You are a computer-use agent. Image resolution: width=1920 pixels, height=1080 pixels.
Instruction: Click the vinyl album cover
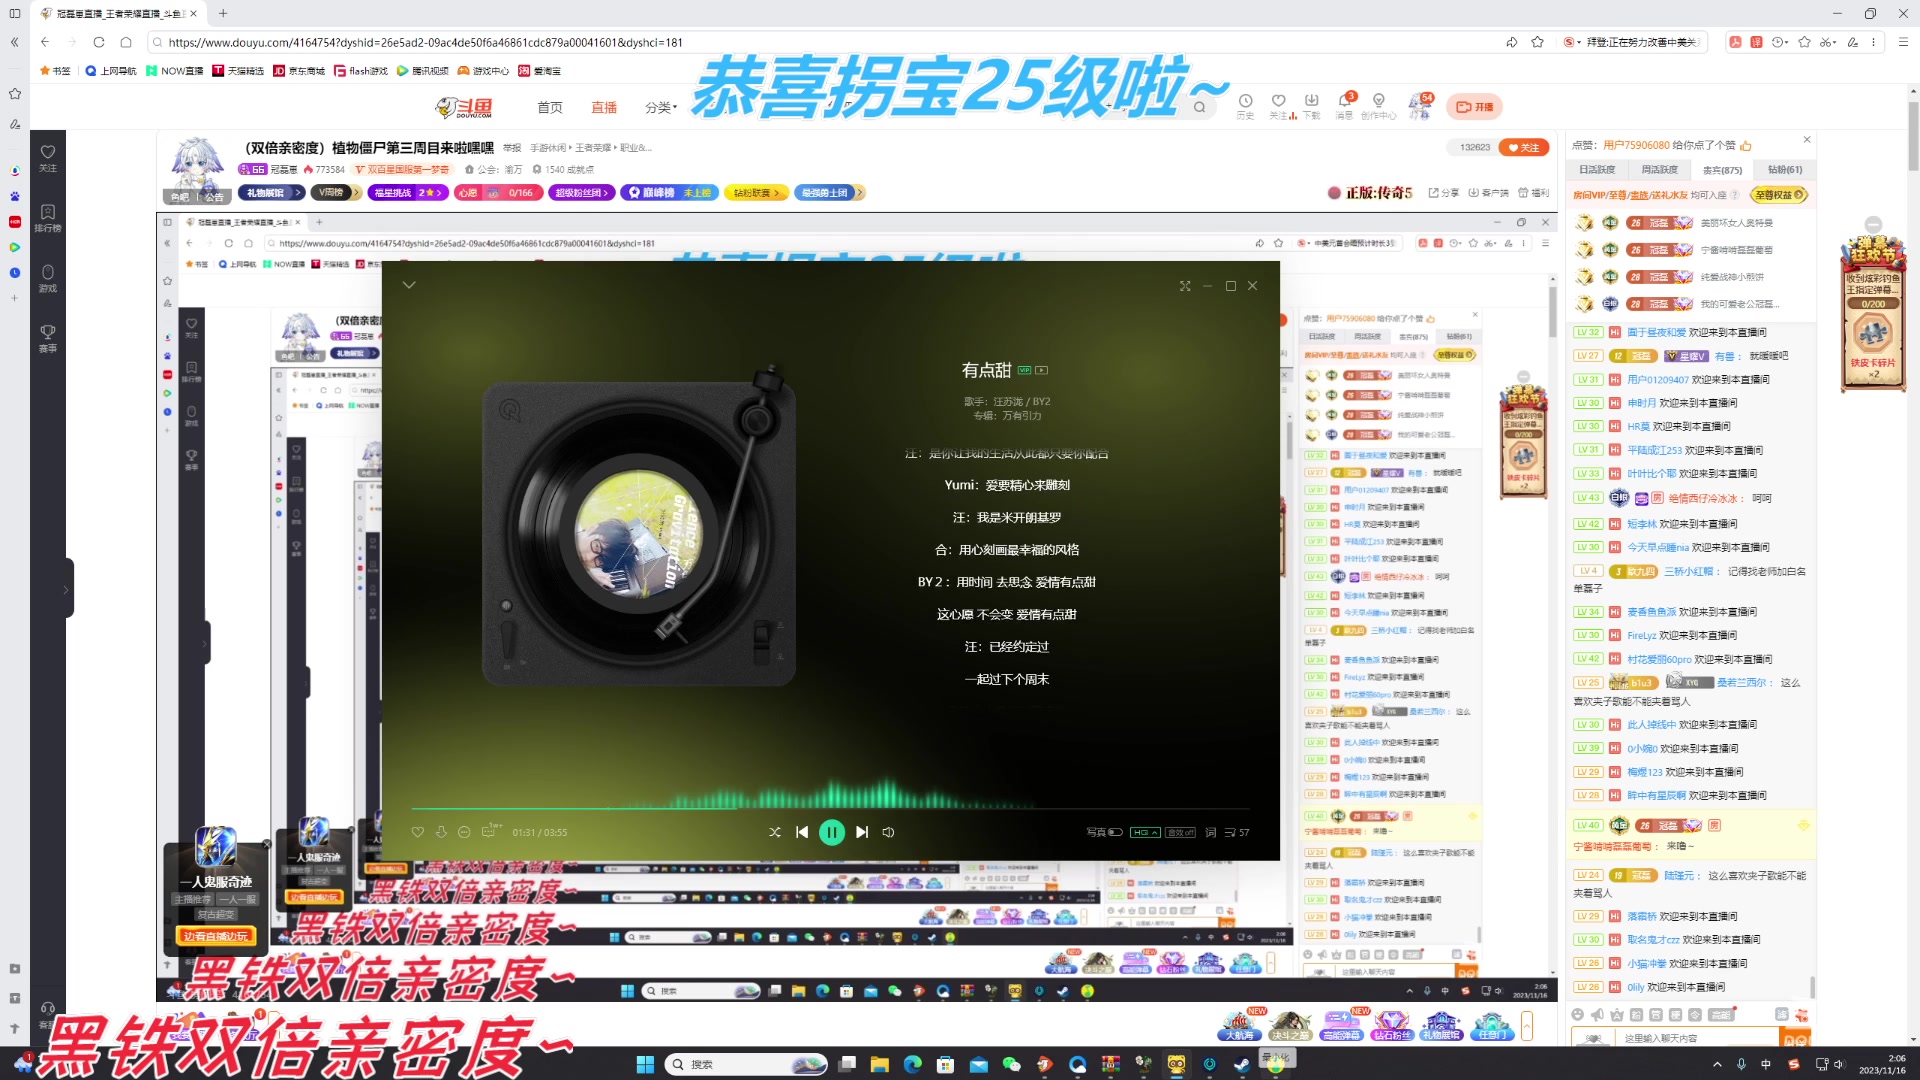pos(639,533)
